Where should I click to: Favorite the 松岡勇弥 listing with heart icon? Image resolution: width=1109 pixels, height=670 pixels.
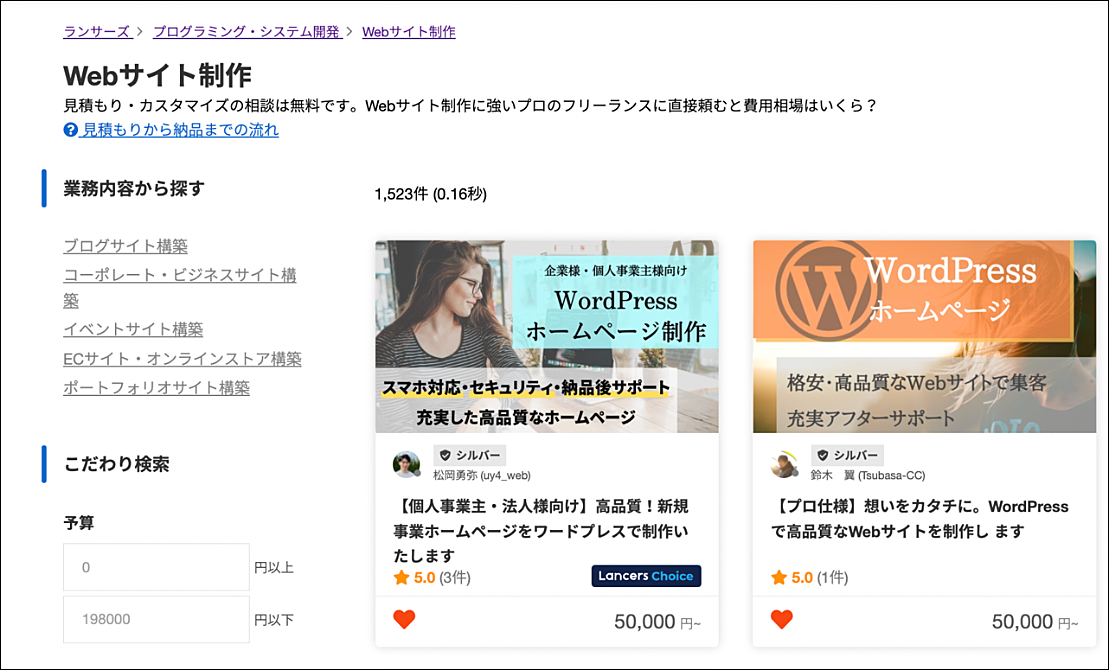pos(404,620)
